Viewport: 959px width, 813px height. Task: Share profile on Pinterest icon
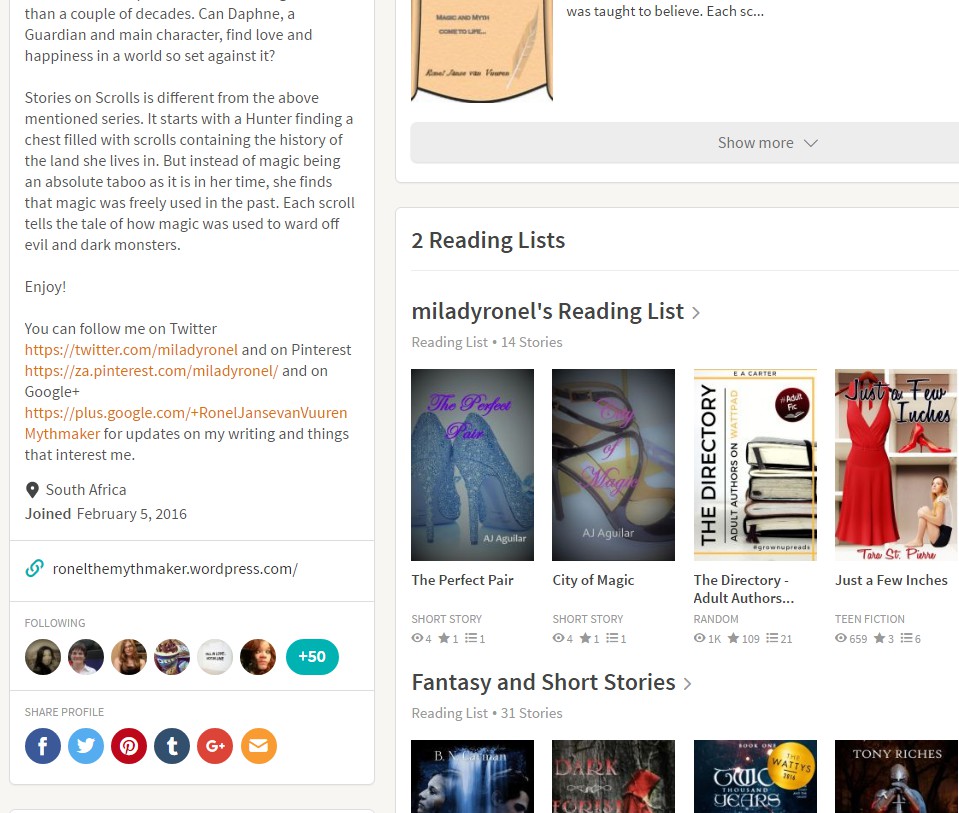coord(129,746)
